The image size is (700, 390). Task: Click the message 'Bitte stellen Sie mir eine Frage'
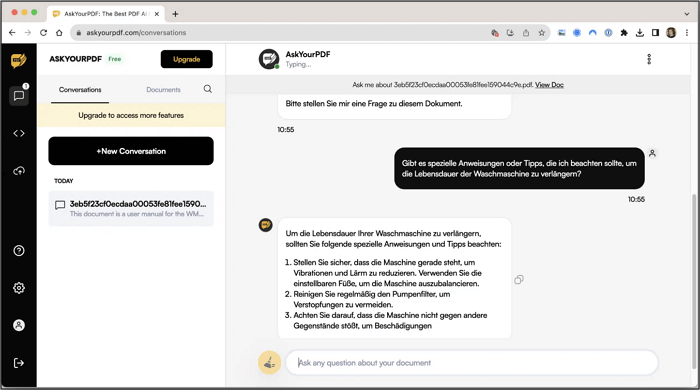click(x=374, y=104)
